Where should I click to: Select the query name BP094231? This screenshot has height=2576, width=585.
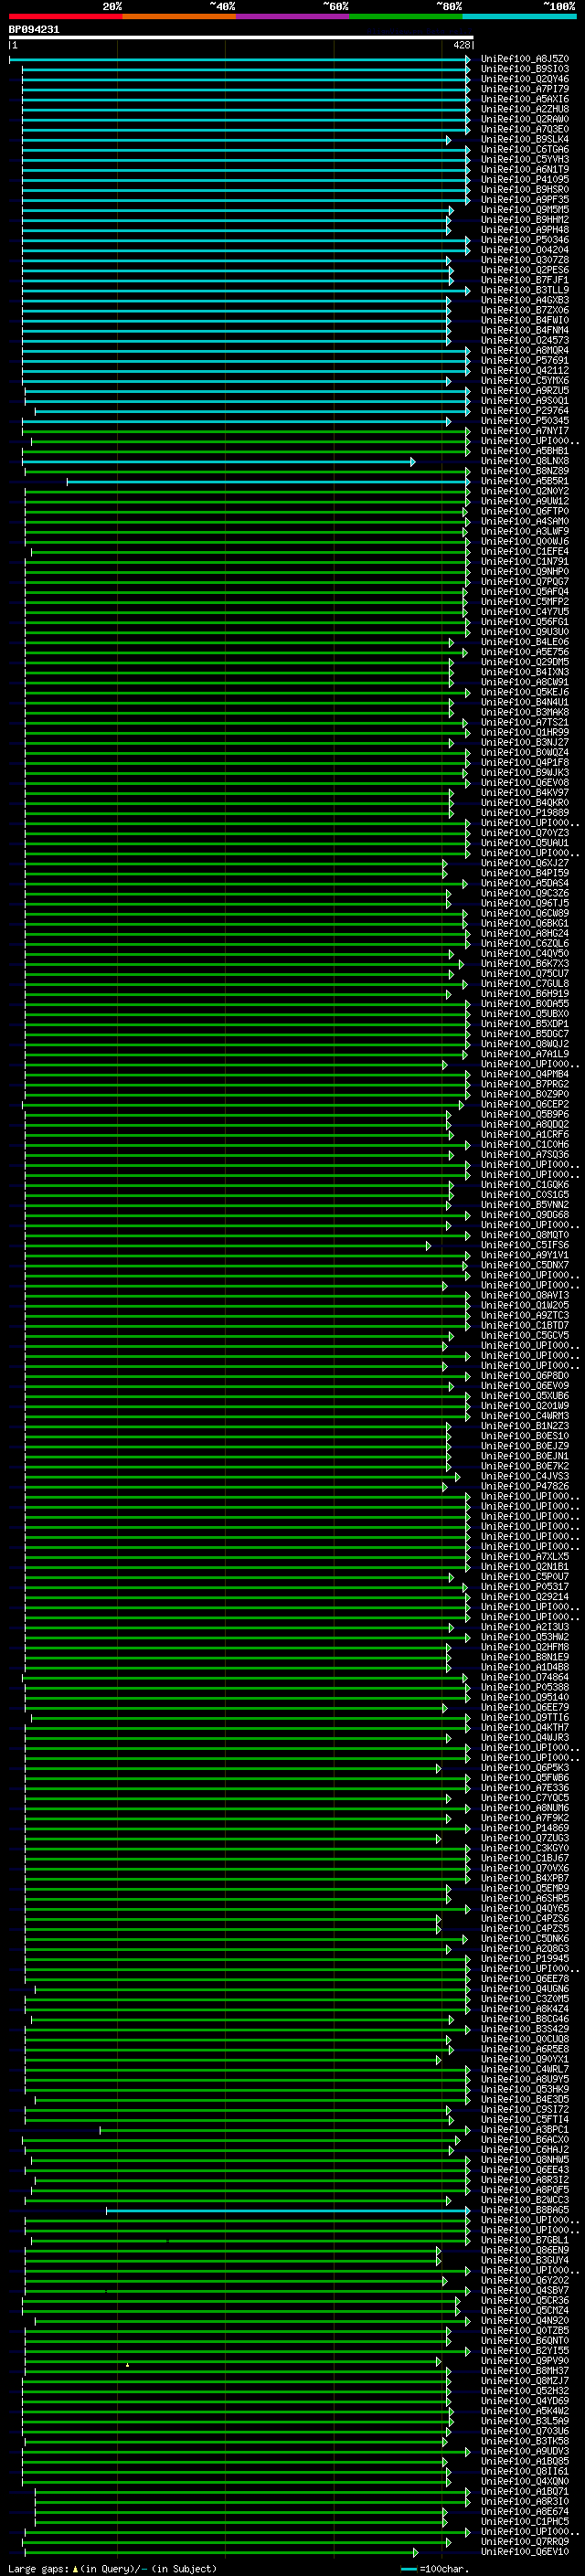point(34,30)
